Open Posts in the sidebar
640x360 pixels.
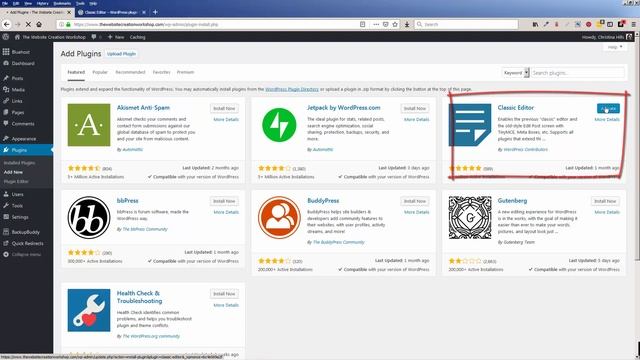coord(17,78)
